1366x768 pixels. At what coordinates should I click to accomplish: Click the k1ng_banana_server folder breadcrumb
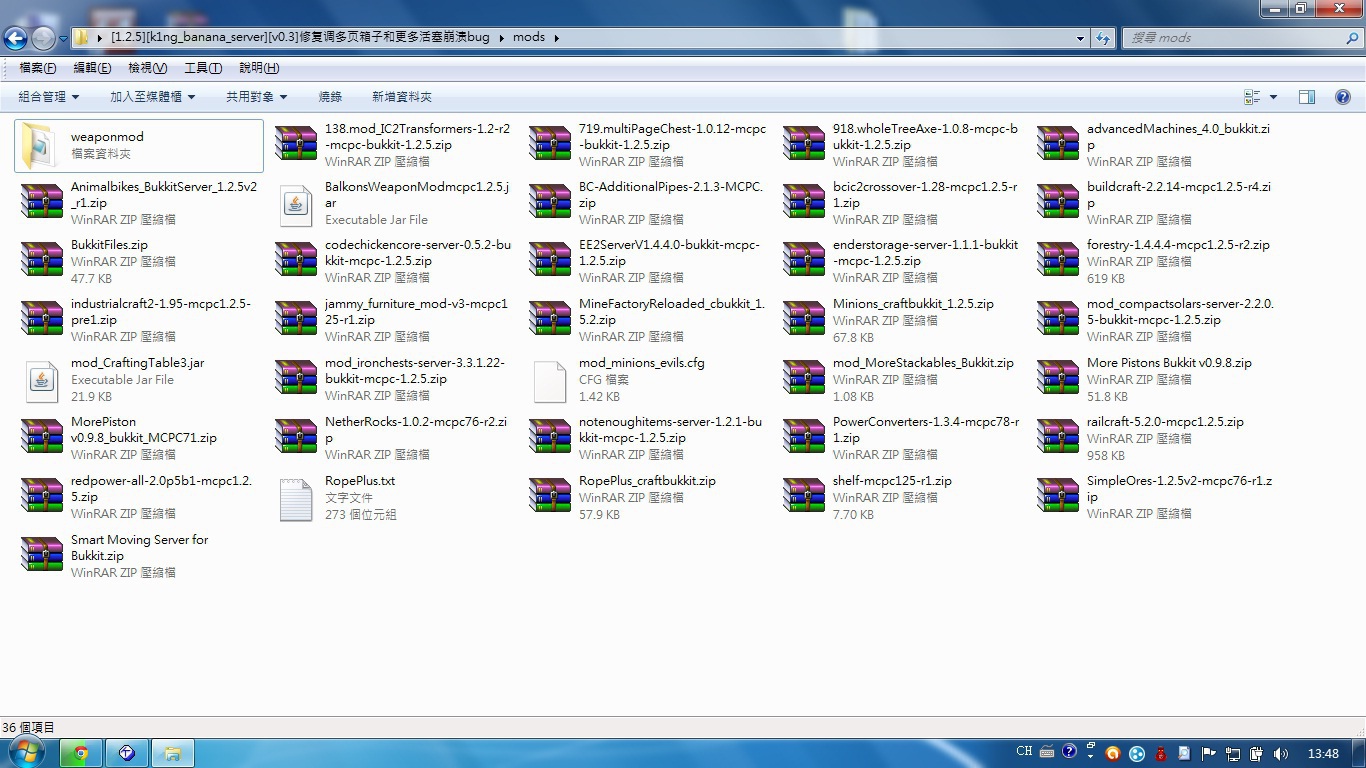point(301,38)
